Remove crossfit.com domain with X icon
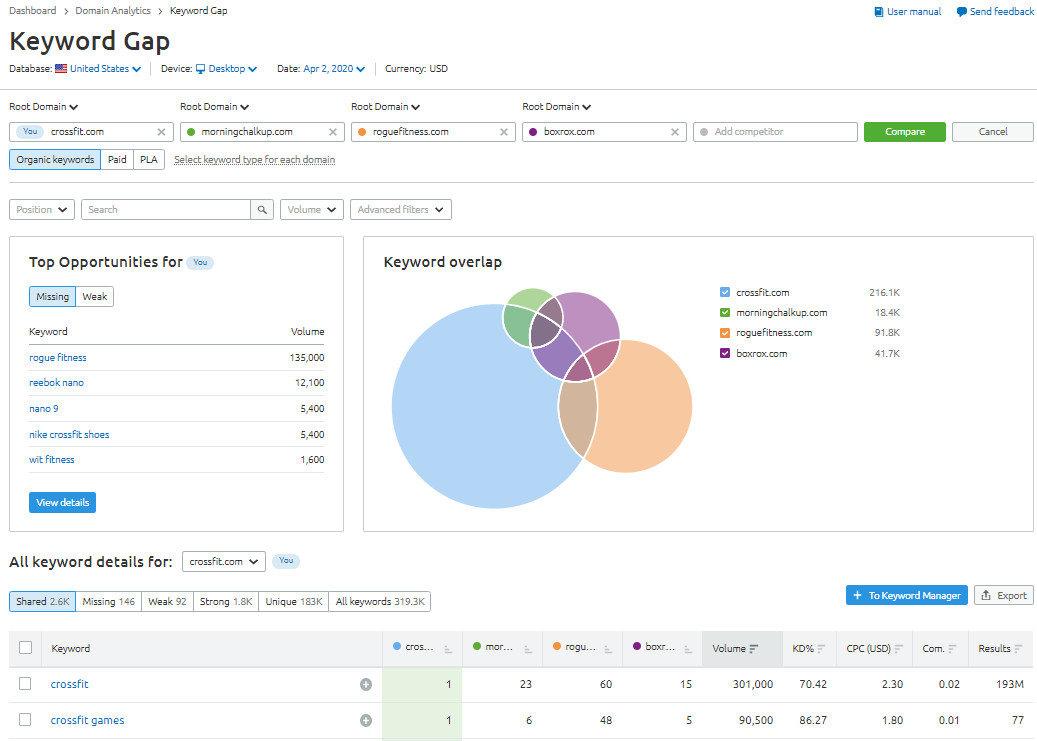 162,132
